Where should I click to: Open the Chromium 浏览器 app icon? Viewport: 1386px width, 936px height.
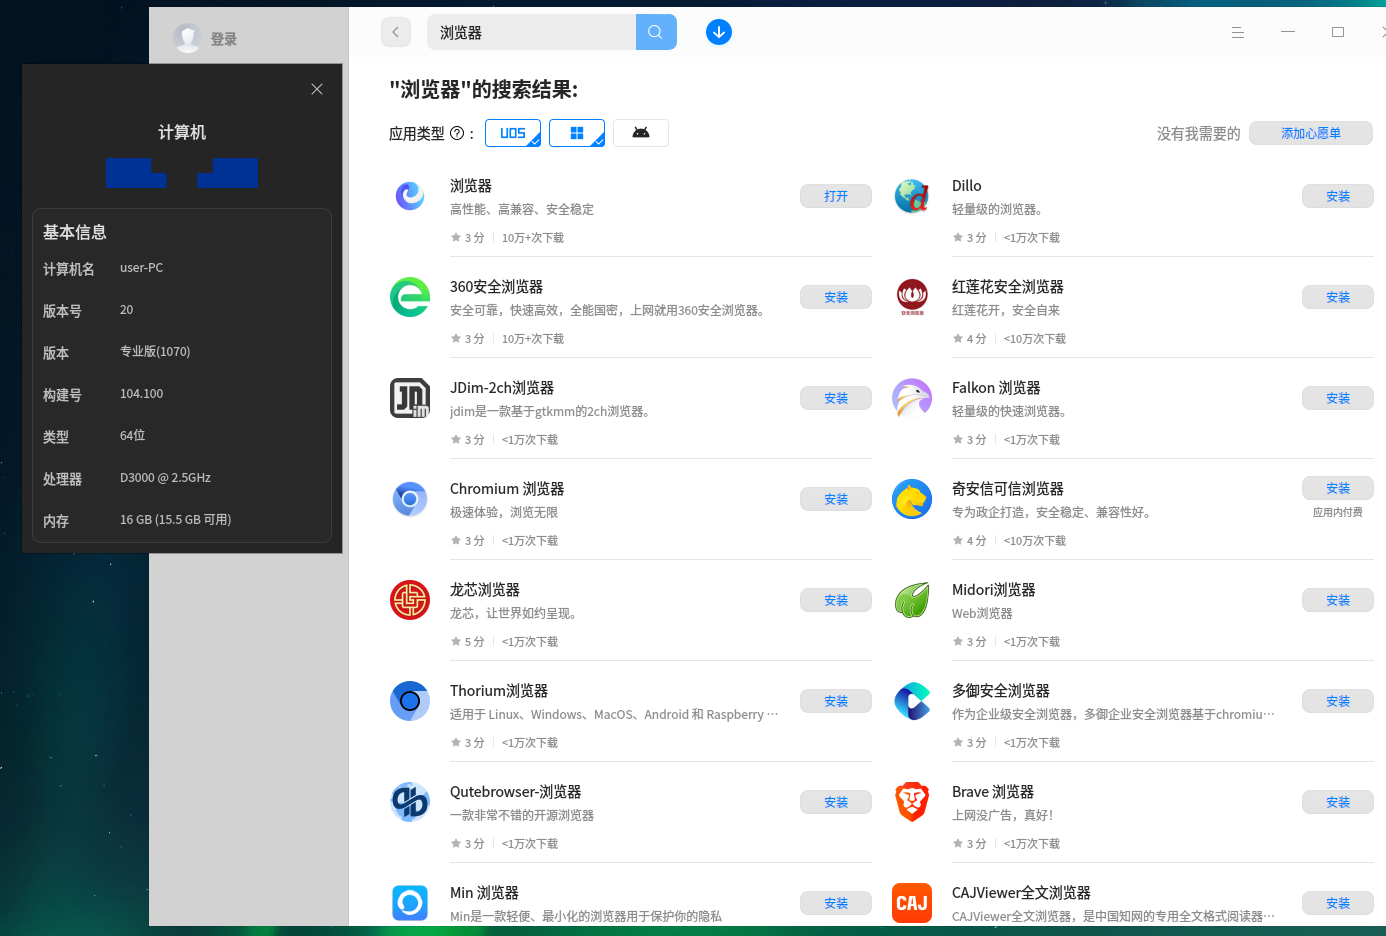pyautogui.click(x=410, y=498)
